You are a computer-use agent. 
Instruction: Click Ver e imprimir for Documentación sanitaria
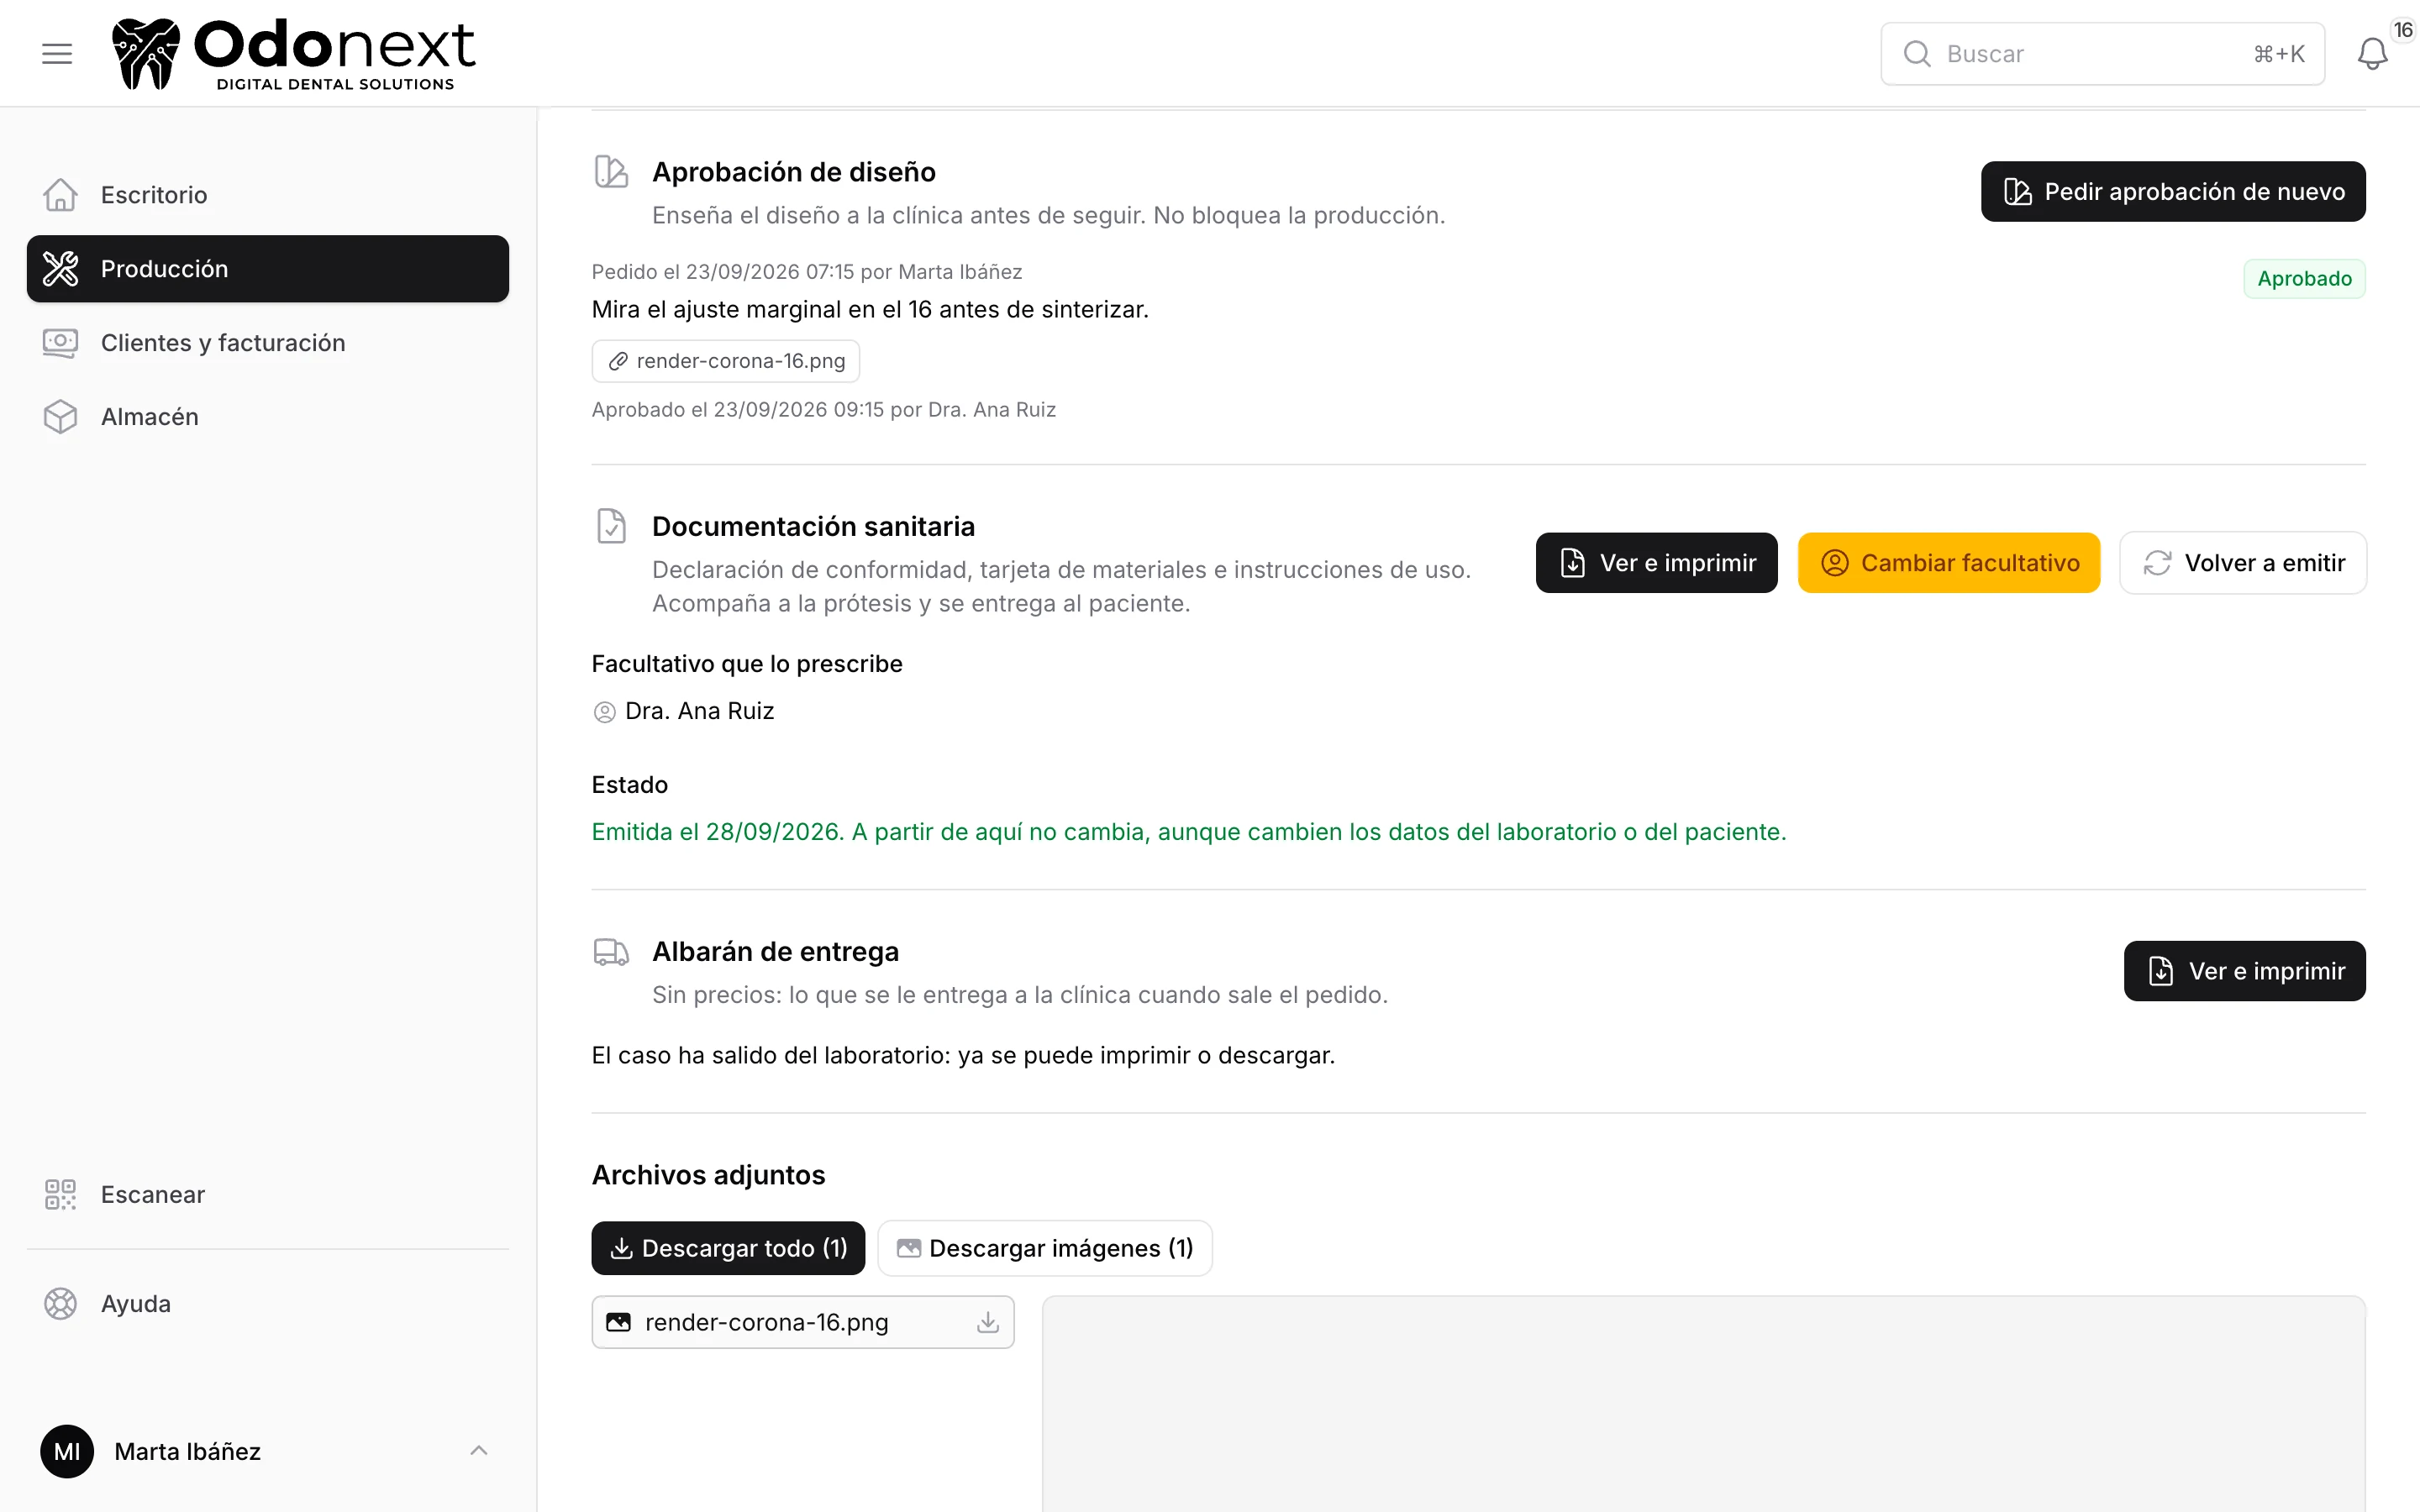[1656, 563]
